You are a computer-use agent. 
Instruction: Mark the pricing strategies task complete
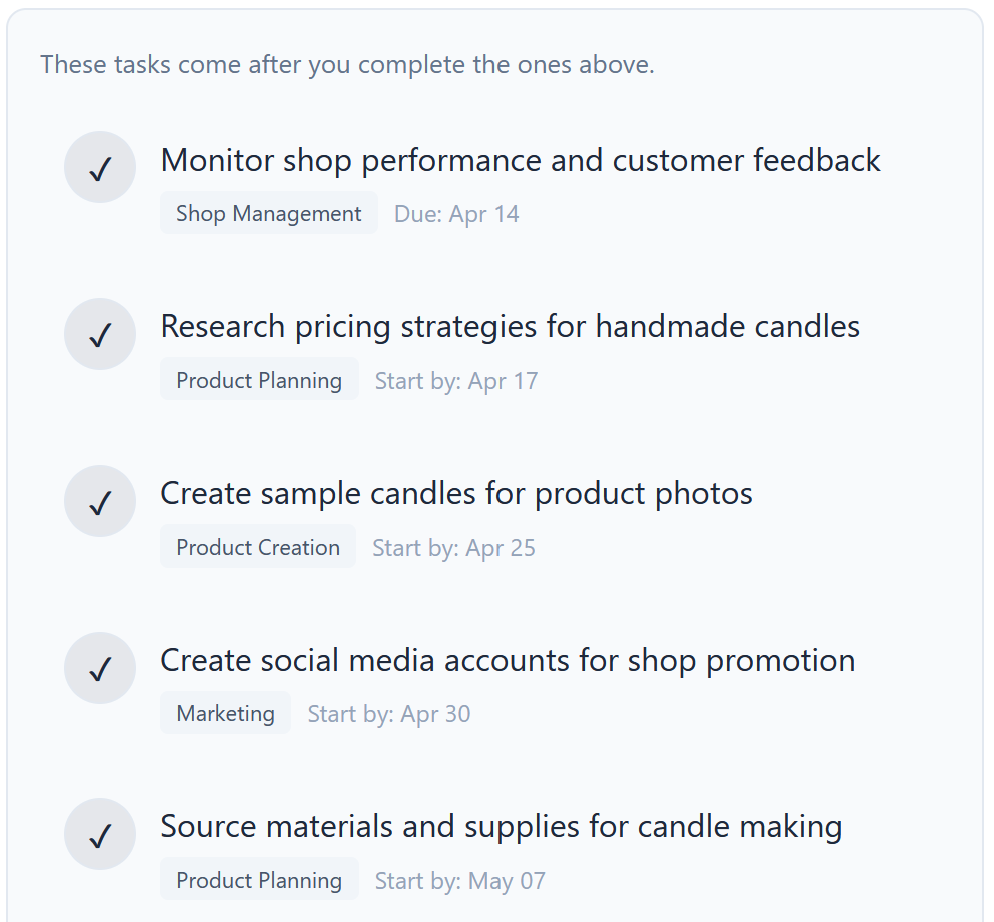[x=100, y=334]
